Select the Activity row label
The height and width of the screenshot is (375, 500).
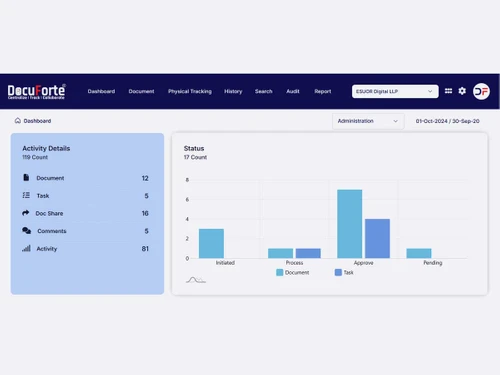(47, 249)
